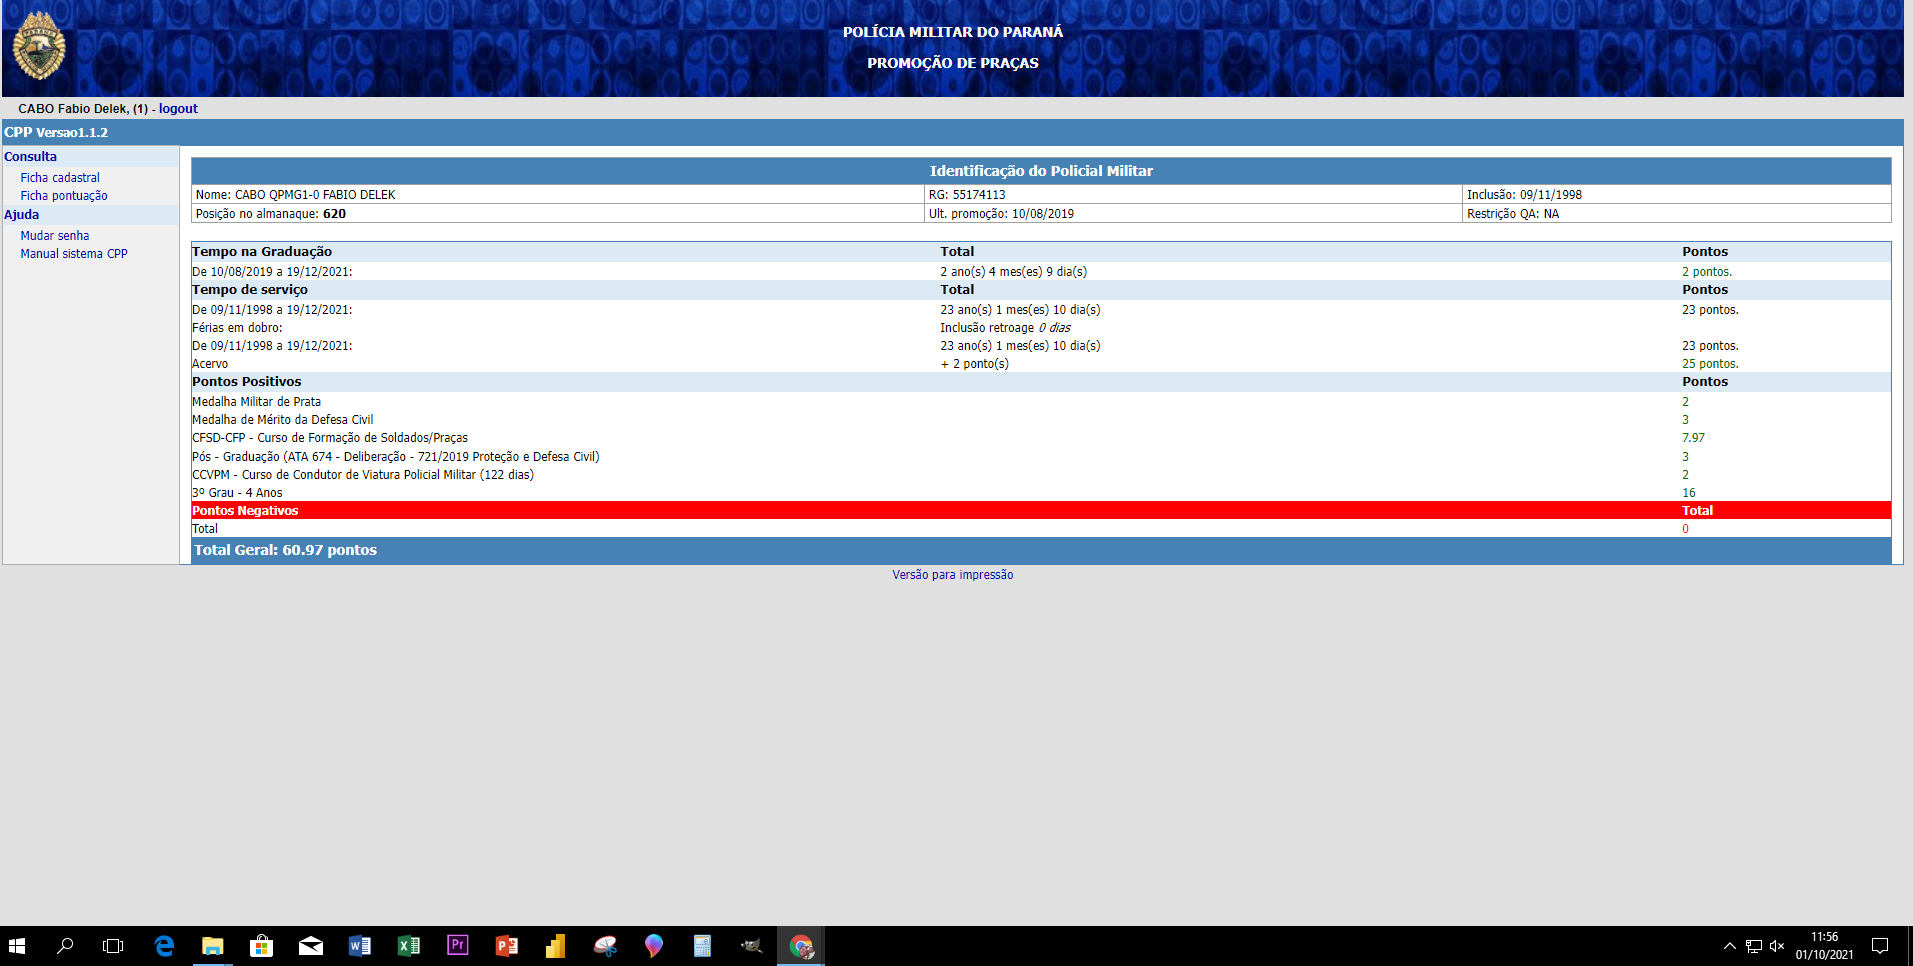This screenshot has height=966, width=1913.
Task: Open the GIMP taskbar icon
Action: tap(751, 946)
